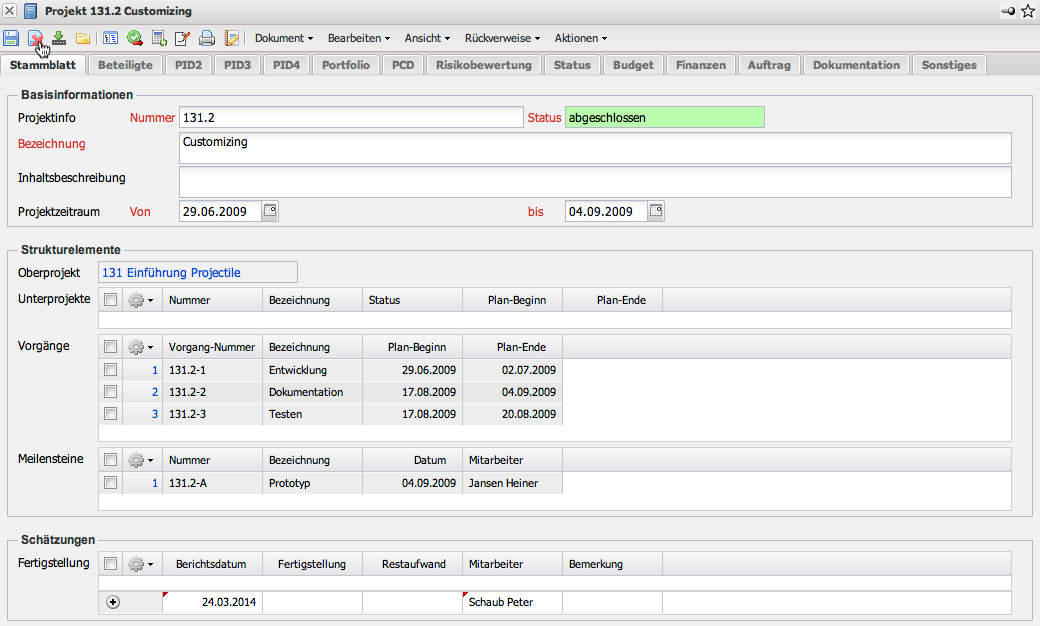1040x626 pixels.
Task: Open the Dokument dropdown menu
Action: pos(284,38)
